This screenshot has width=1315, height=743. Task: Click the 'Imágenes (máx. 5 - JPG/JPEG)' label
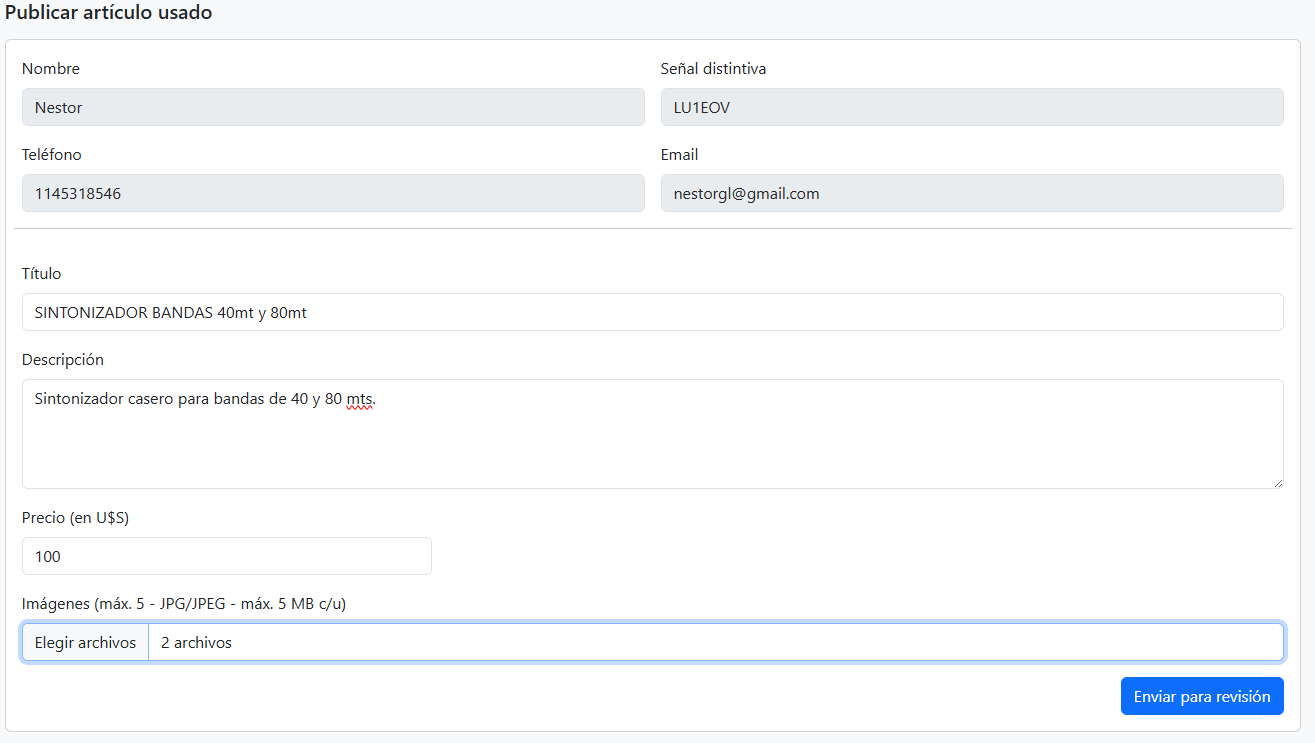184,604
